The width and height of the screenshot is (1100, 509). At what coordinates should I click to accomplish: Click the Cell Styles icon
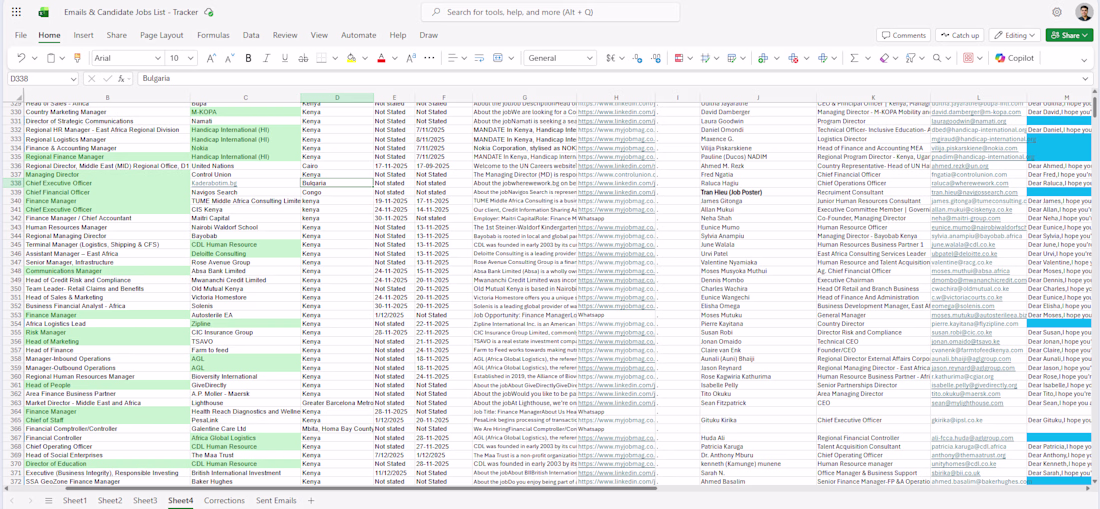732,58
